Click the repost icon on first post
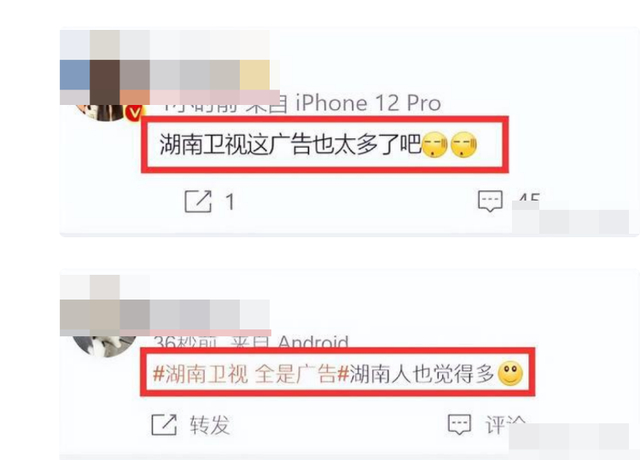The width and height of the screenshot is (640, 460). [x=198, y=201]
